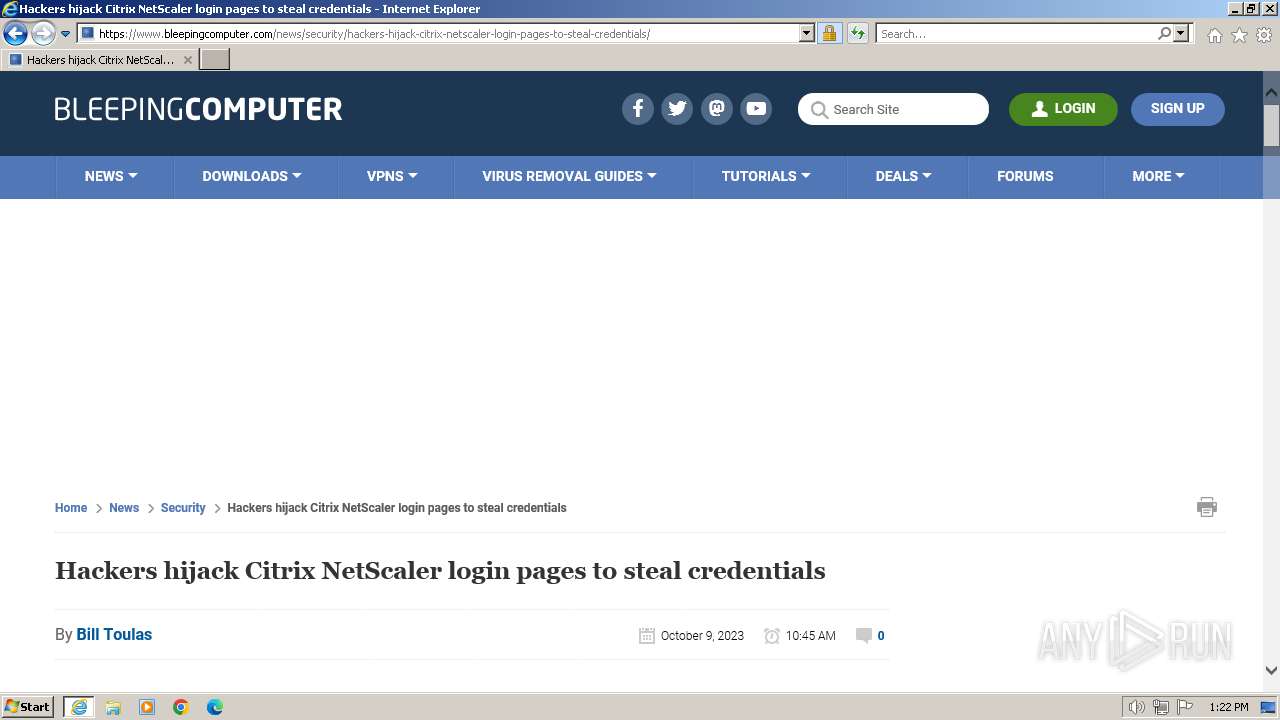Image resolution: width=1280 pixels, height=720 pixels.
Task: Click the Action Center flag icon
Action: pos(1185,707)
